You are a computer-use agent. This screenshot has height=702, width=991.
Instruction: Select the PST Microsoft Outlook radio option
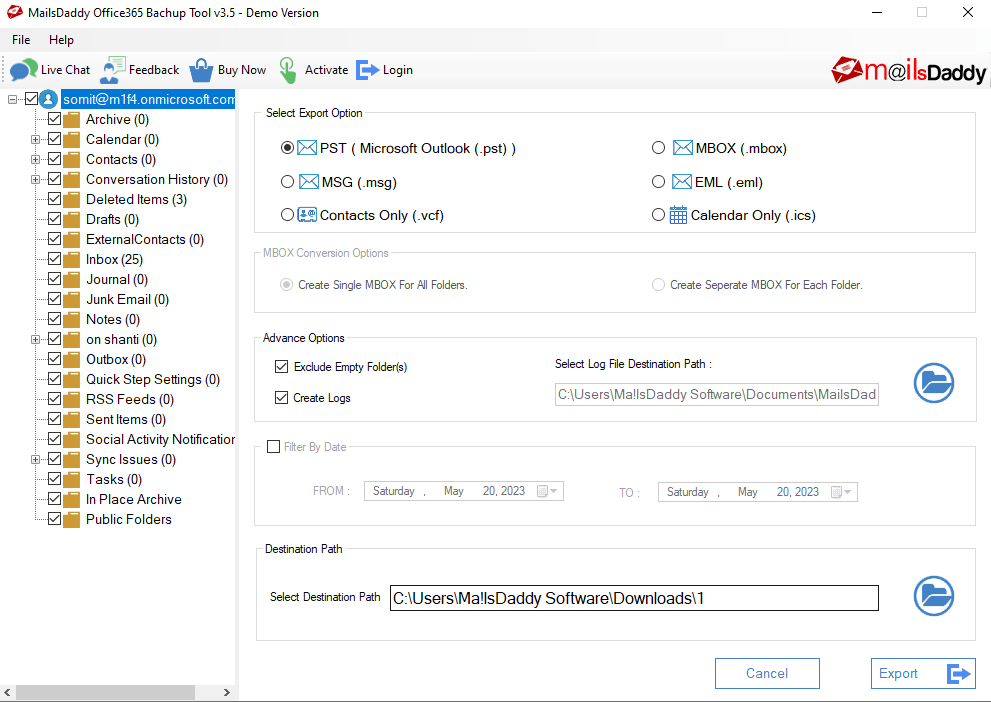click(x=287, y=148)
